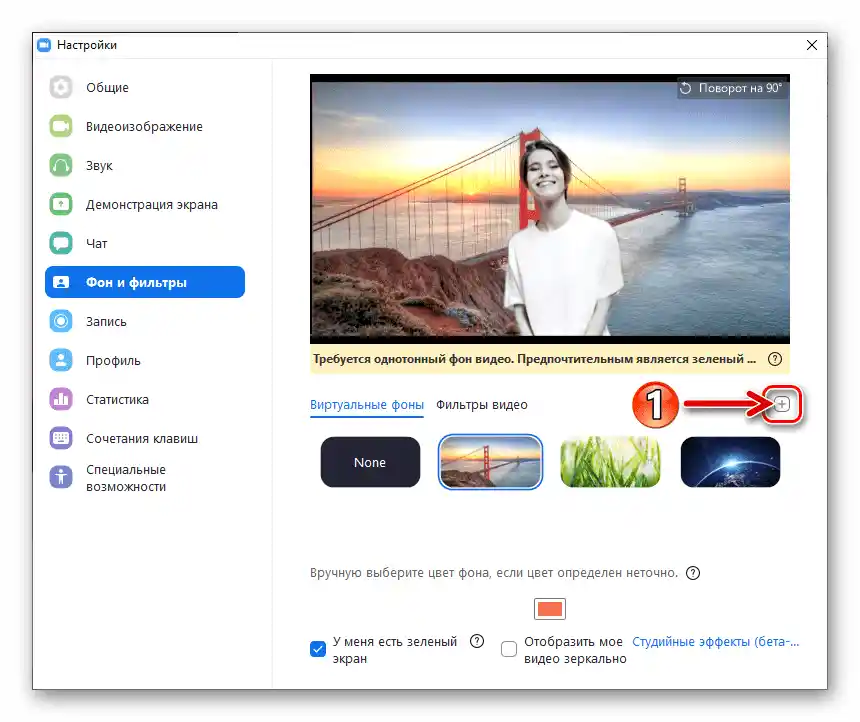
Task: Choose the green grass background thumbnail
Action: pyautogui.click(x=610, y=462)
